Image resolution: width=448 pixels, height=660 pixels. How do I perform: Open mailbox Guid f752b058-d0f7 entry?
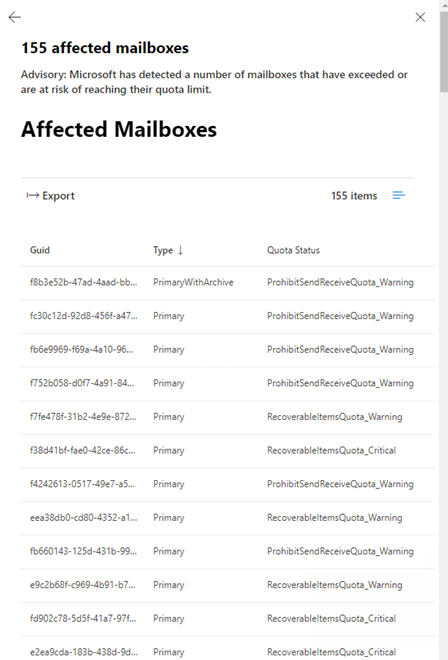tap(227, 383)
